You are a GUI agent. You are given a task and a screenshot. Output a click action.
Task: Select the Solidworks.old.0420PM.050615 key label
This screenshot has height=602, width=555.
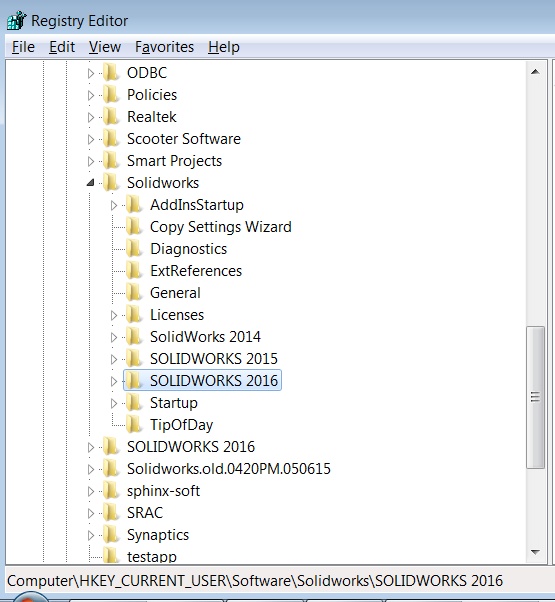[x=229, y=469]
